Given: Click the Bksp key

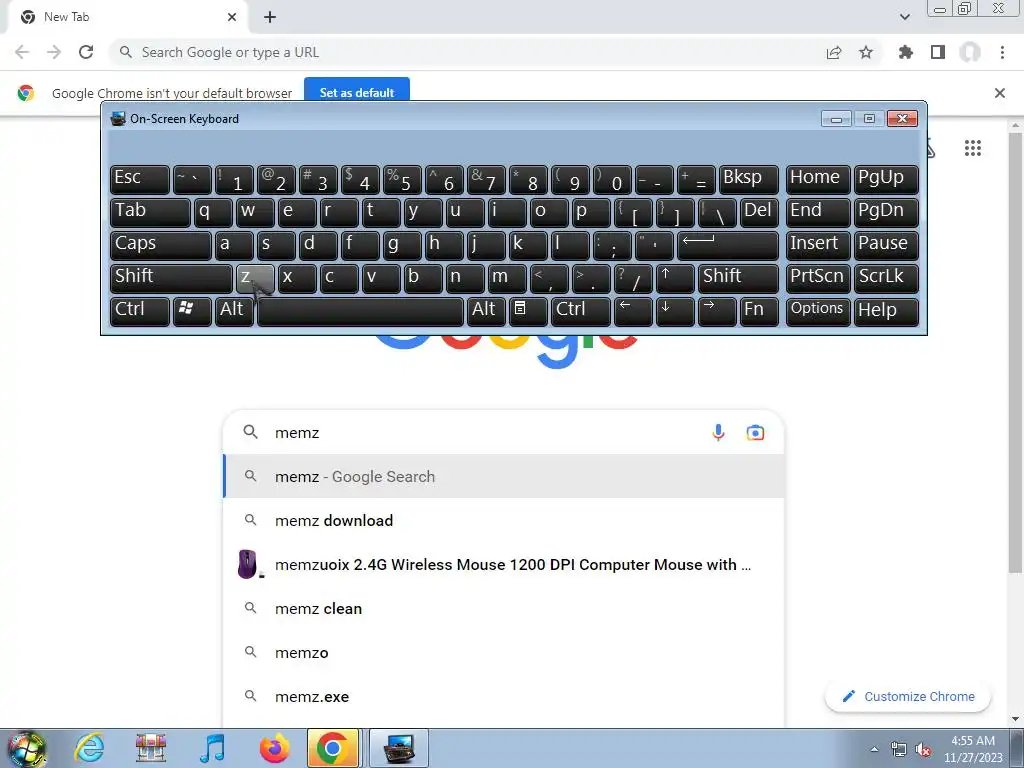Looking at the screenshot, I should [x=748, y=179].
